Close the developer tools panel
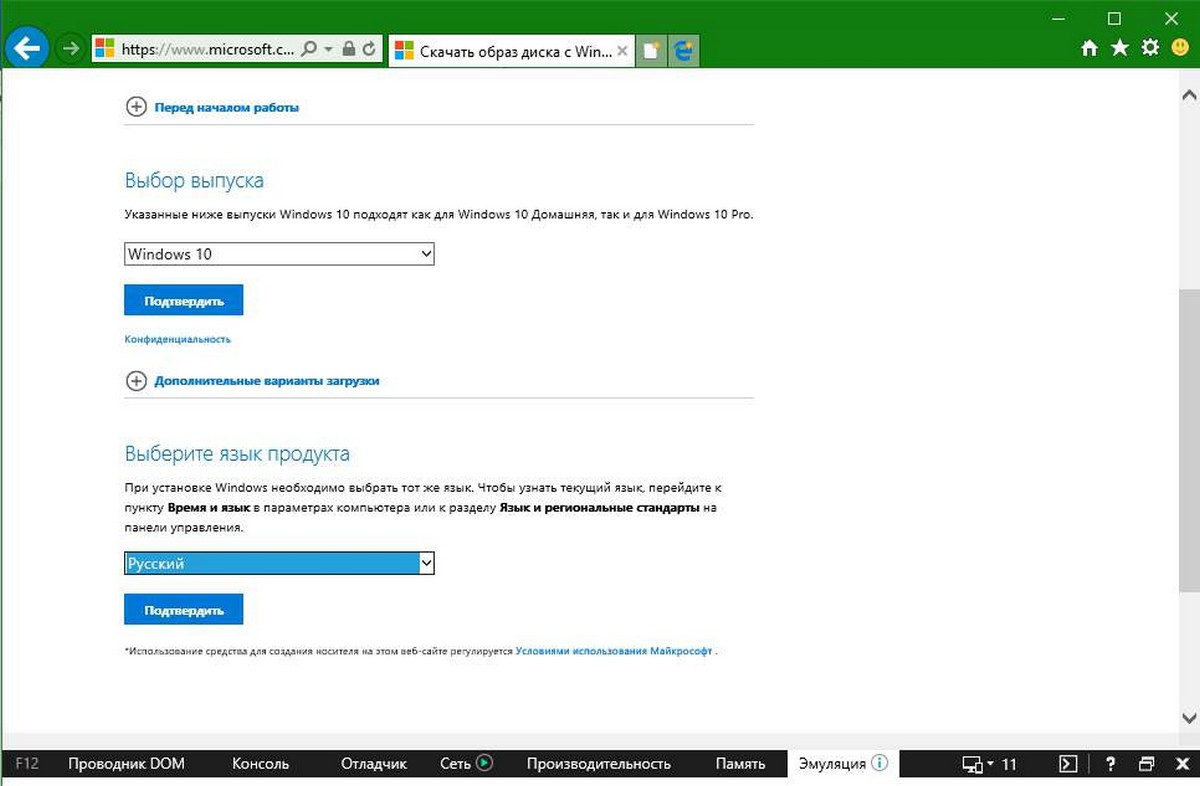1200x786 pixels. tap(1181, 764)
